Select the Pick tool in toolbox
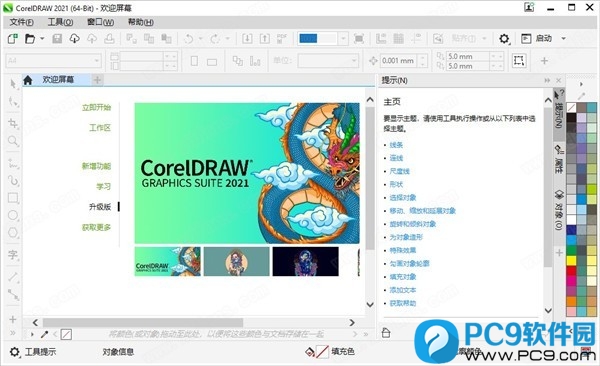This screenshot has width=600, height=366. pyautogui.click(x=13, y=83)
